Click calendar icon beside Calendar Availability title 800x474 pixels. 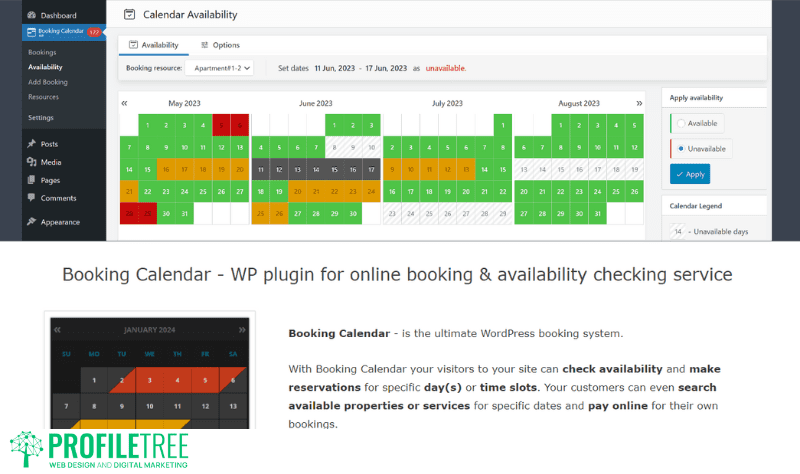(130, 15)
